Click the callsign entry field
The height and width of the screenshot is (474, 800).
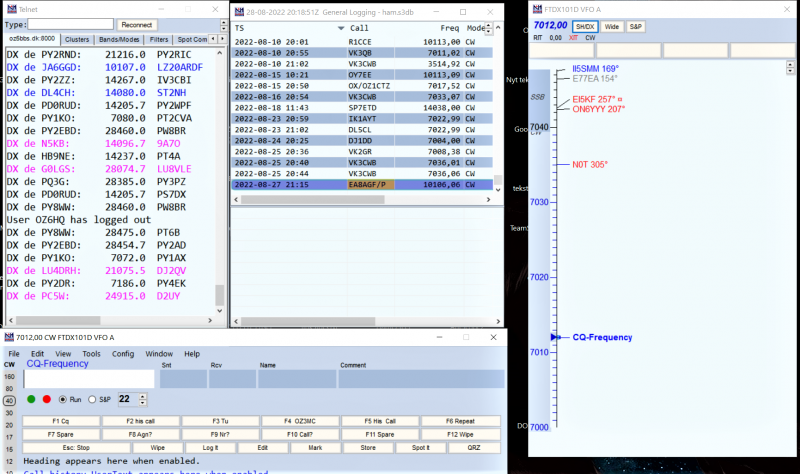point(89,379)
